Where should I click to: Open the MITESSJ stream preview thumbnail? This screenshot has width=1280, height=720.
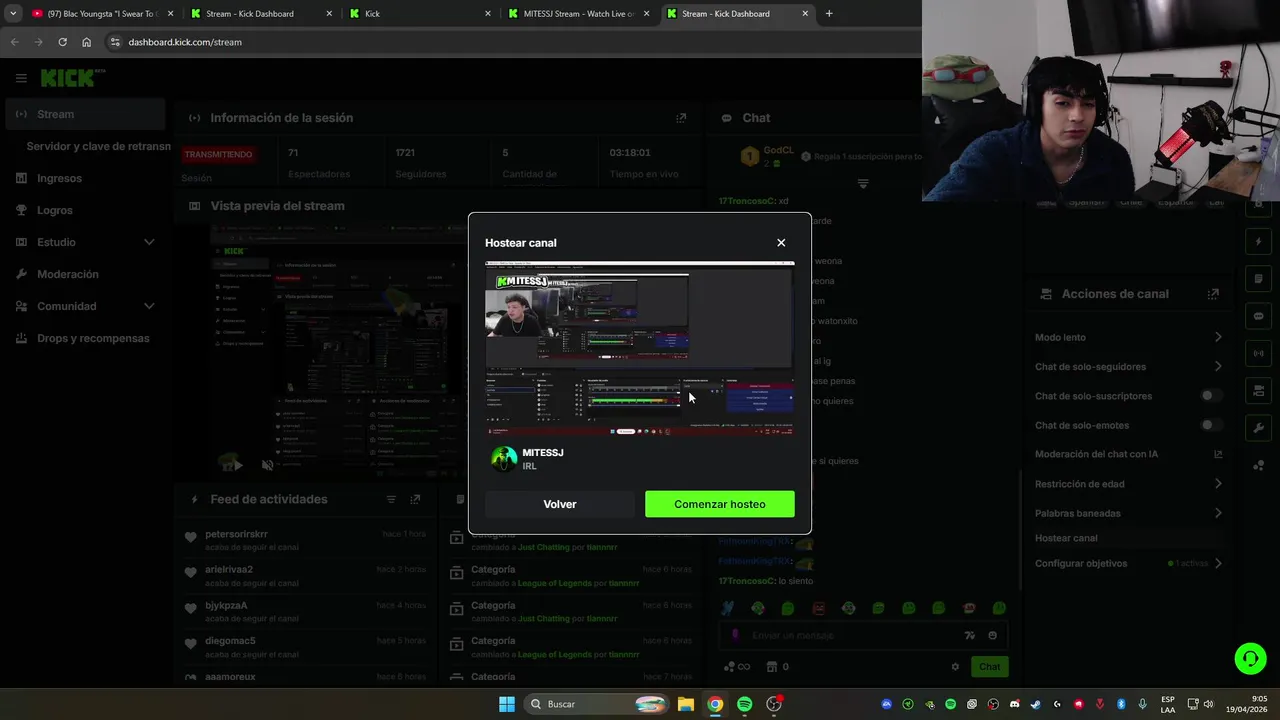[640, 348]
